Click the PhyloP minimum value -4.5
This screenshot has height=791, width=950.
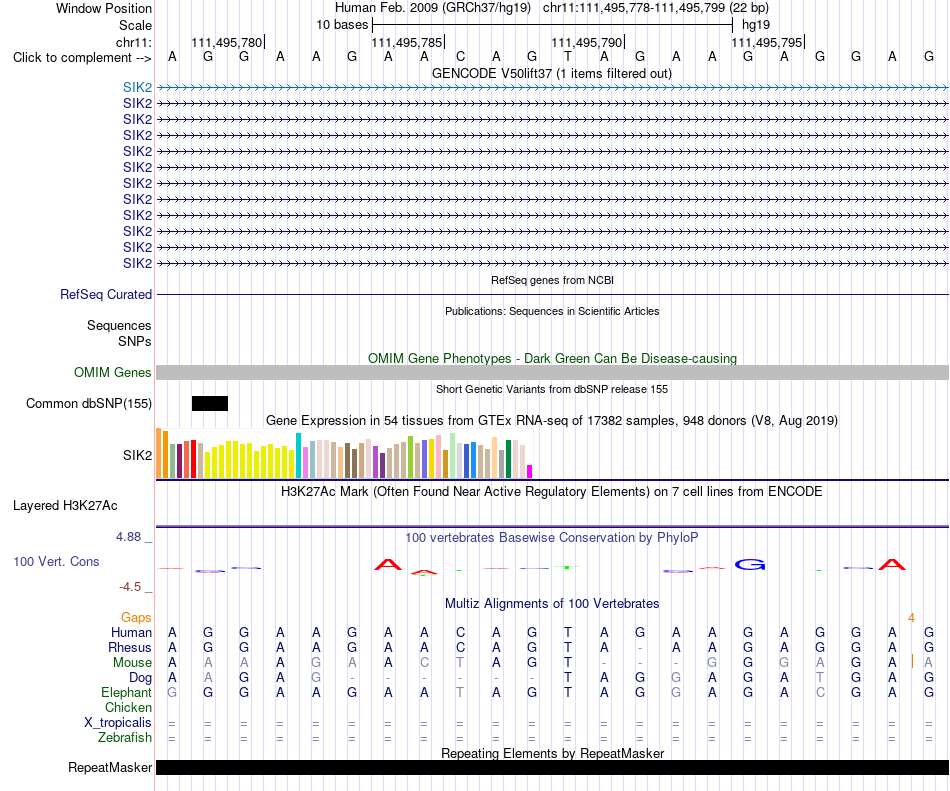130,587
